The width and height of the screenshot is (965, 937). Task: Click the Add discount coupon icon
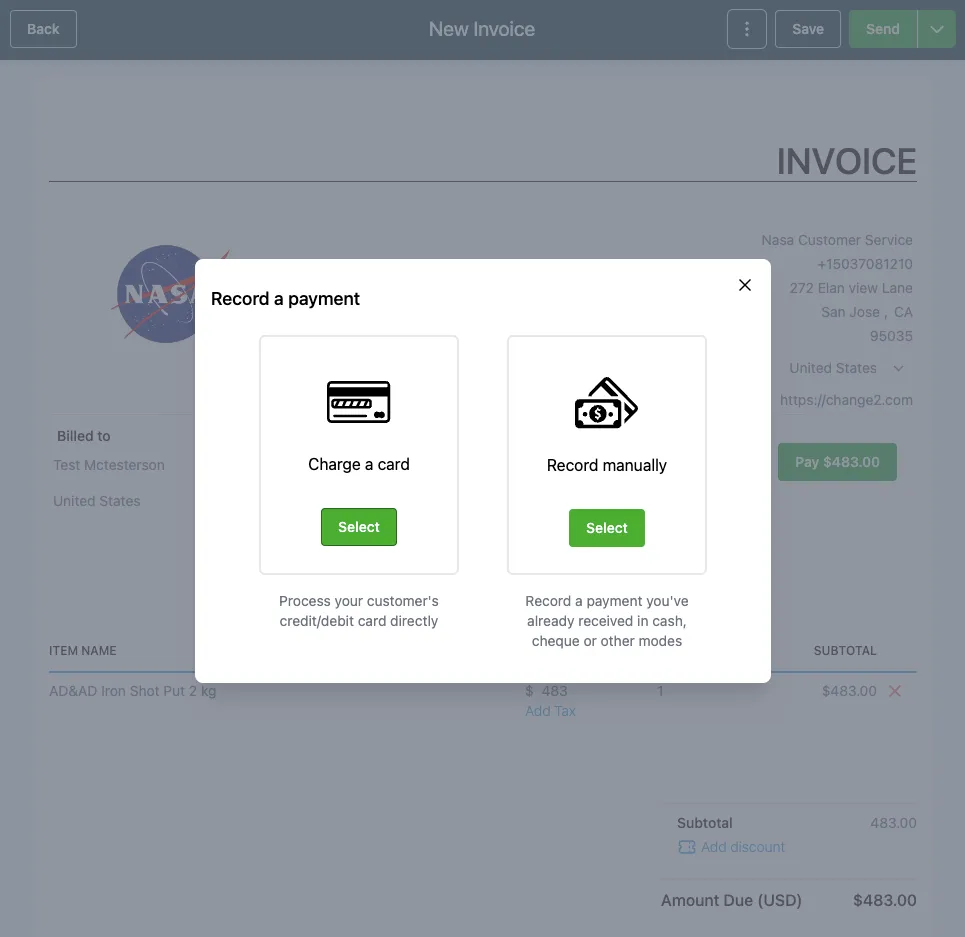click(686, 847)
